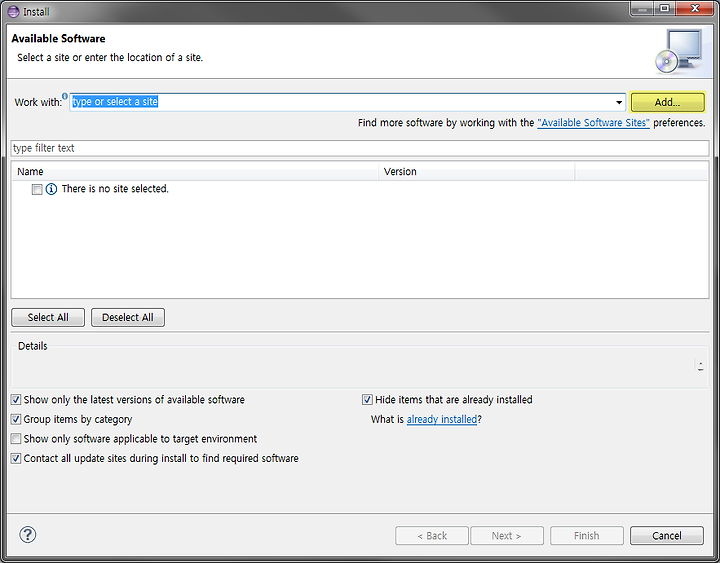Toggle Show only the latest versions checkbox
Viewport: 720px width, 563px height.
tap(16, 400)
